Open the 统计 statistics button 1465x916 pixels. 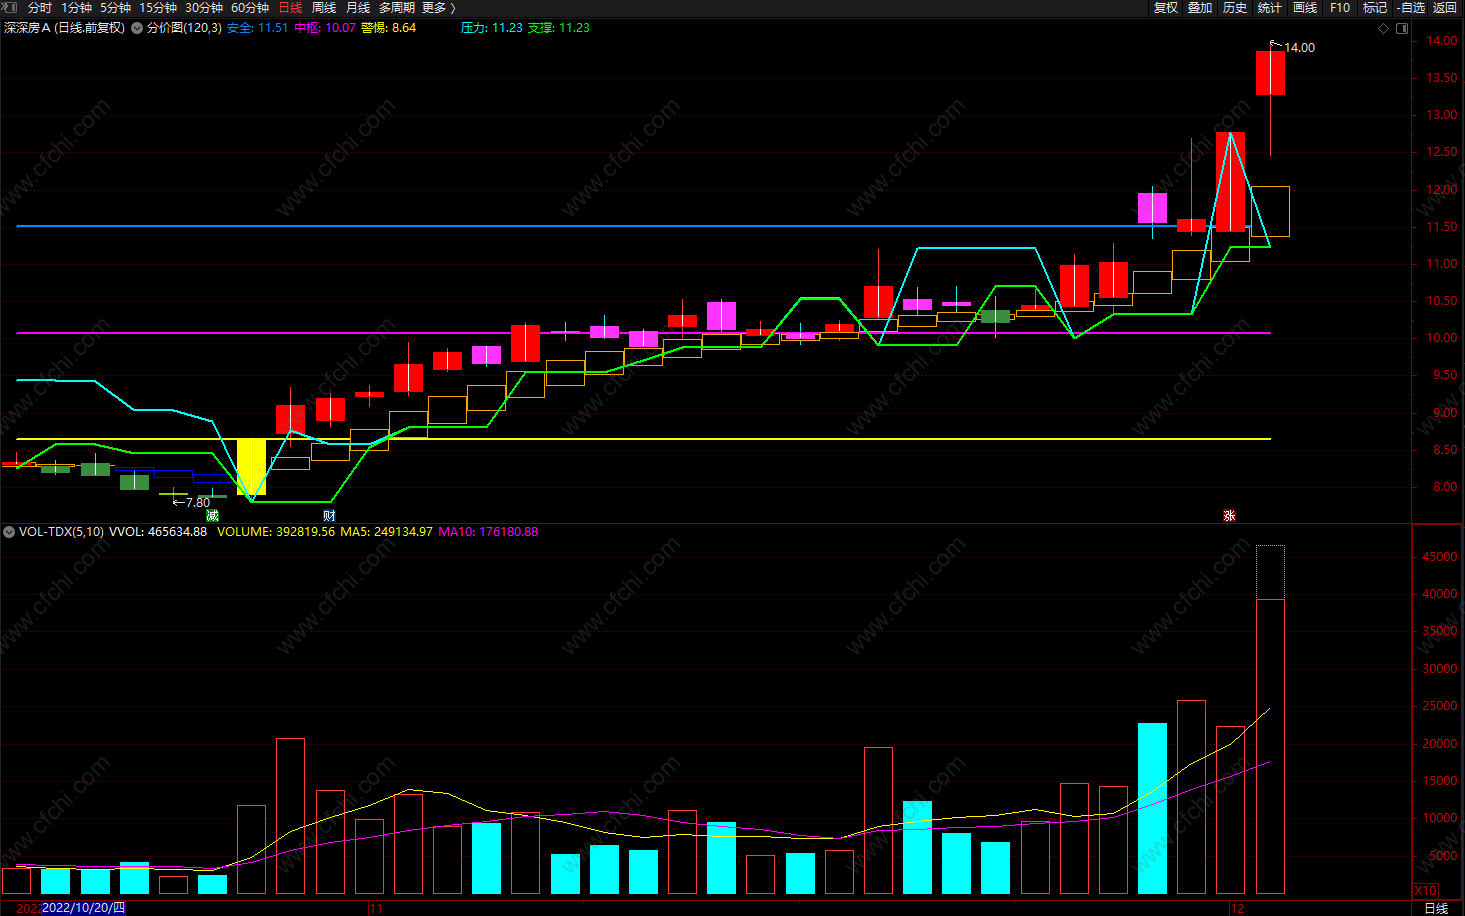(1270, 7)
